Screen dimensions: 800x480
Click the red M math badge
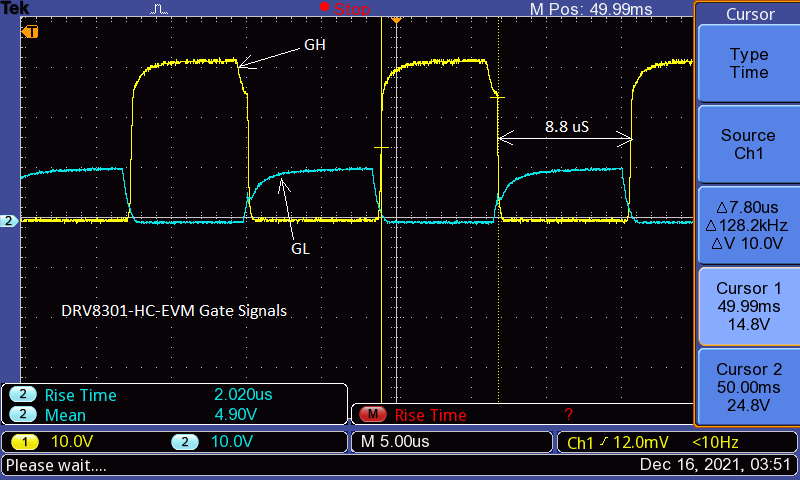373,414
